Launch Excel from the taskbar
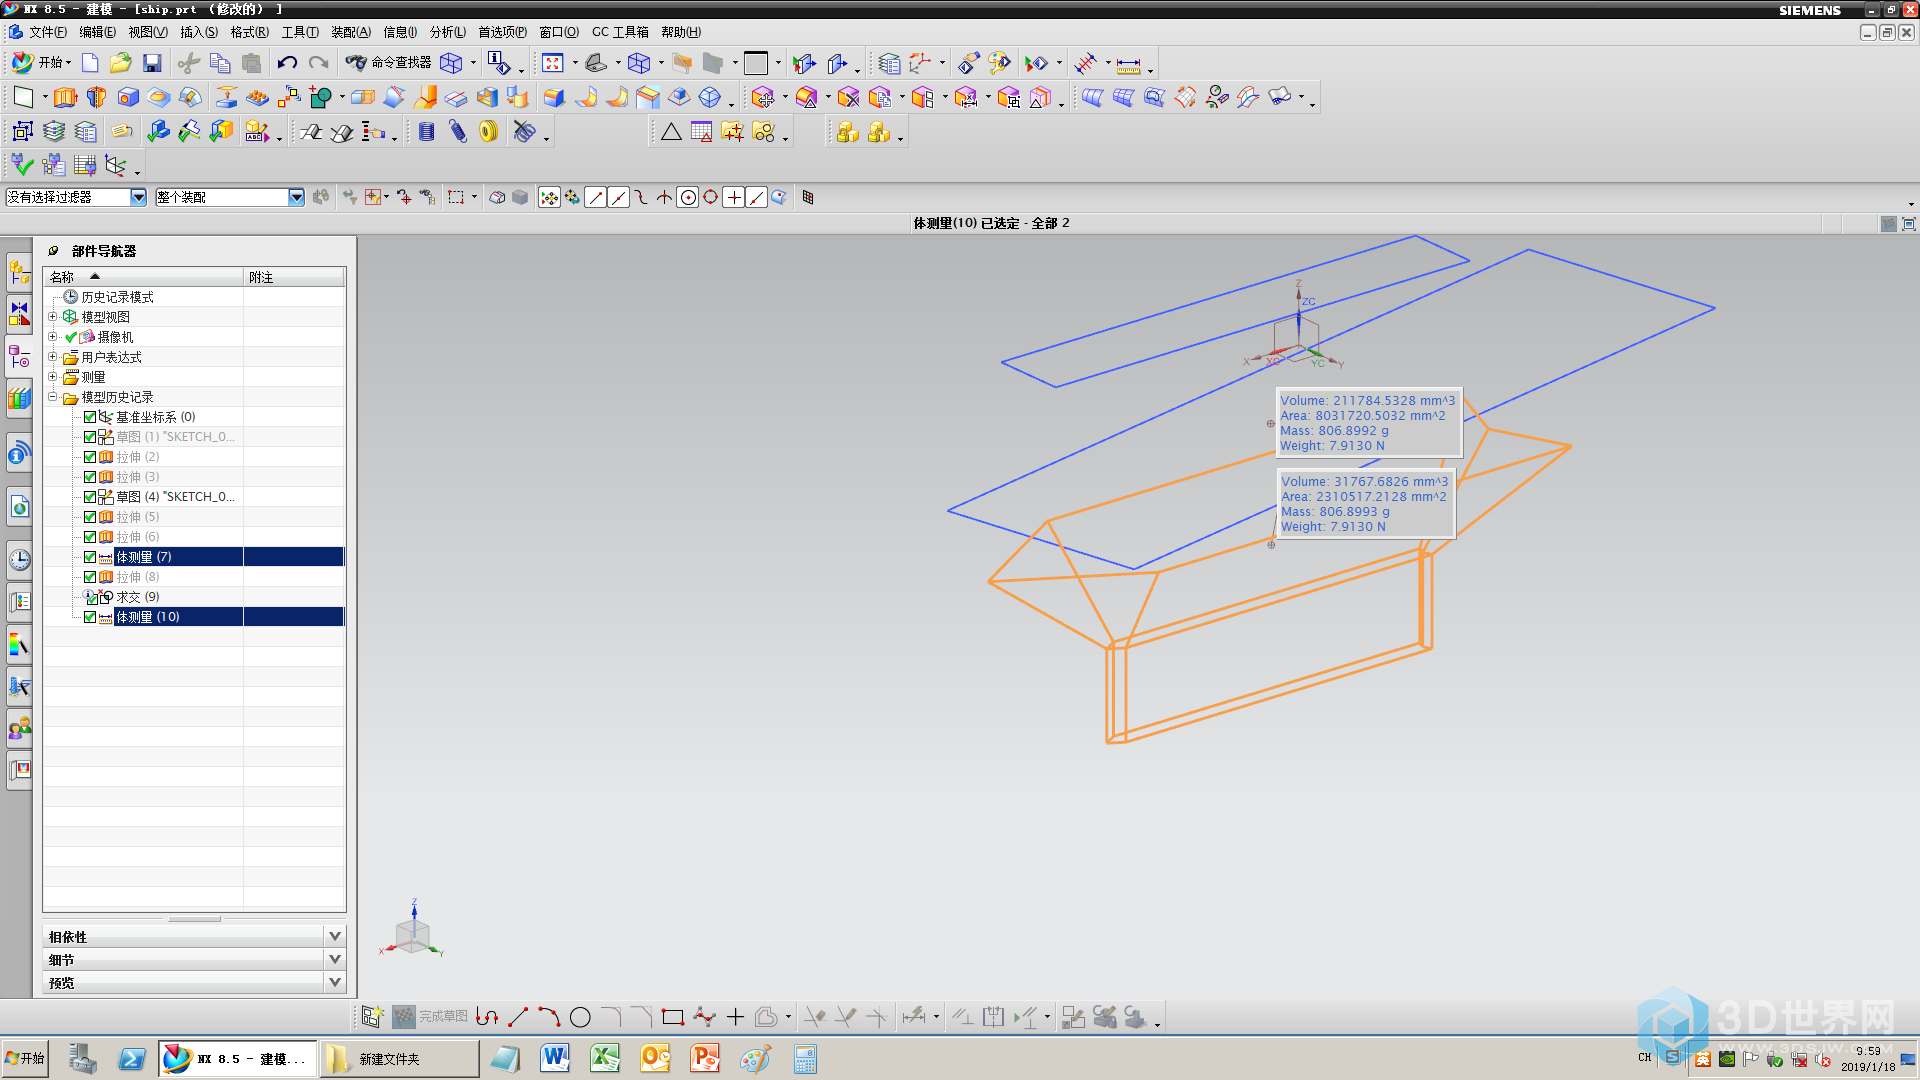Screen dimensions: 1920x1080 coord(605,1058)
